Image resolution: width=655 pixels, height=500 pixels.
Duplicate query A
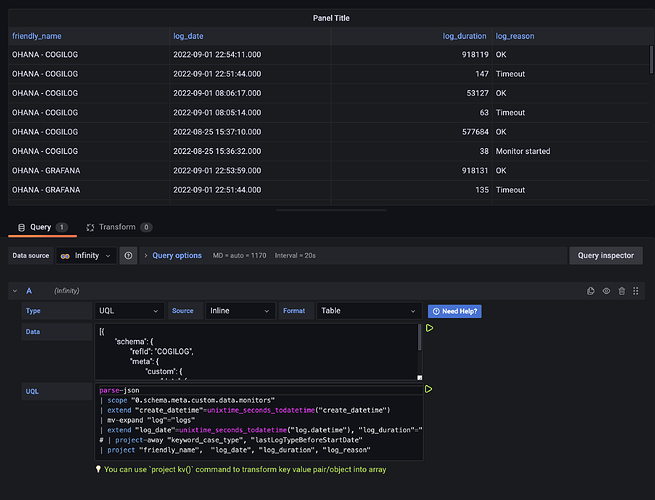(591, 291)
